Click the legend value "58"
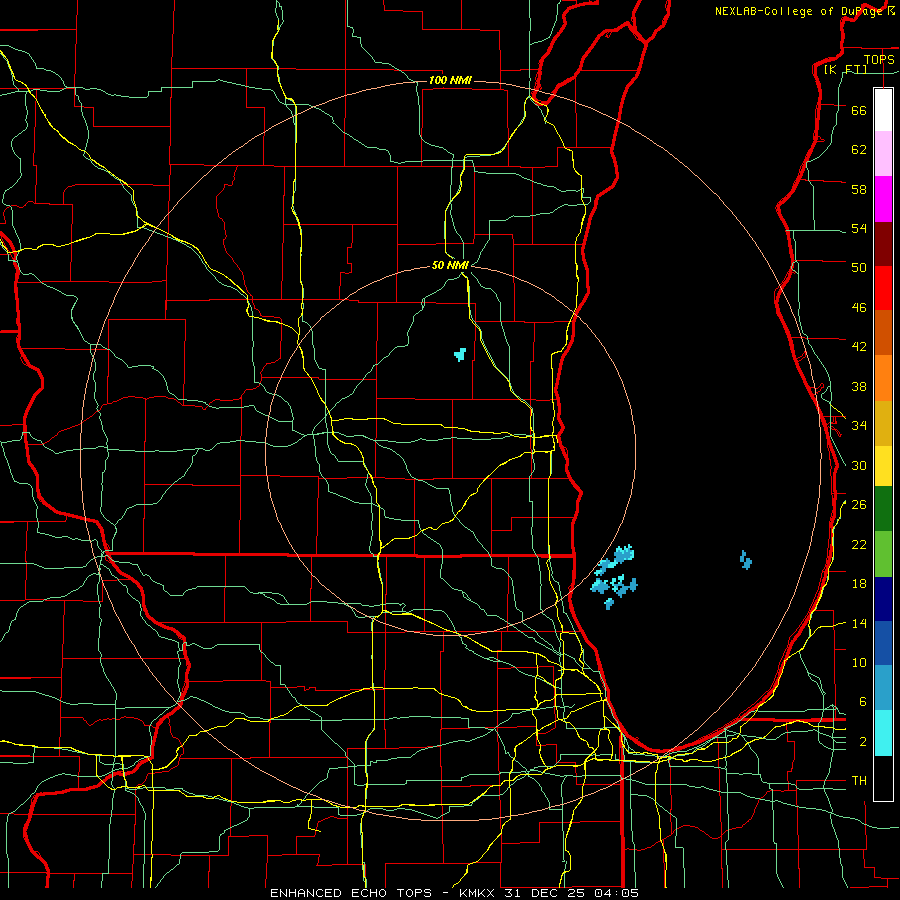Screen dimensions: 900x900 859,189
